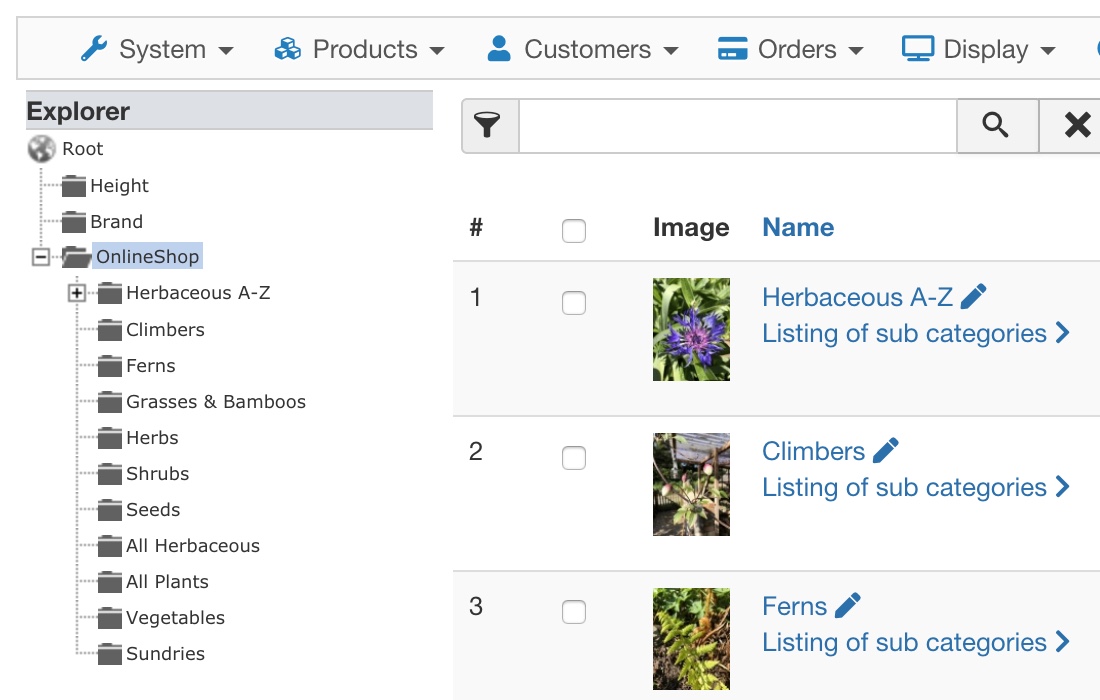Click the Root globe icon

tap(42, 149)
